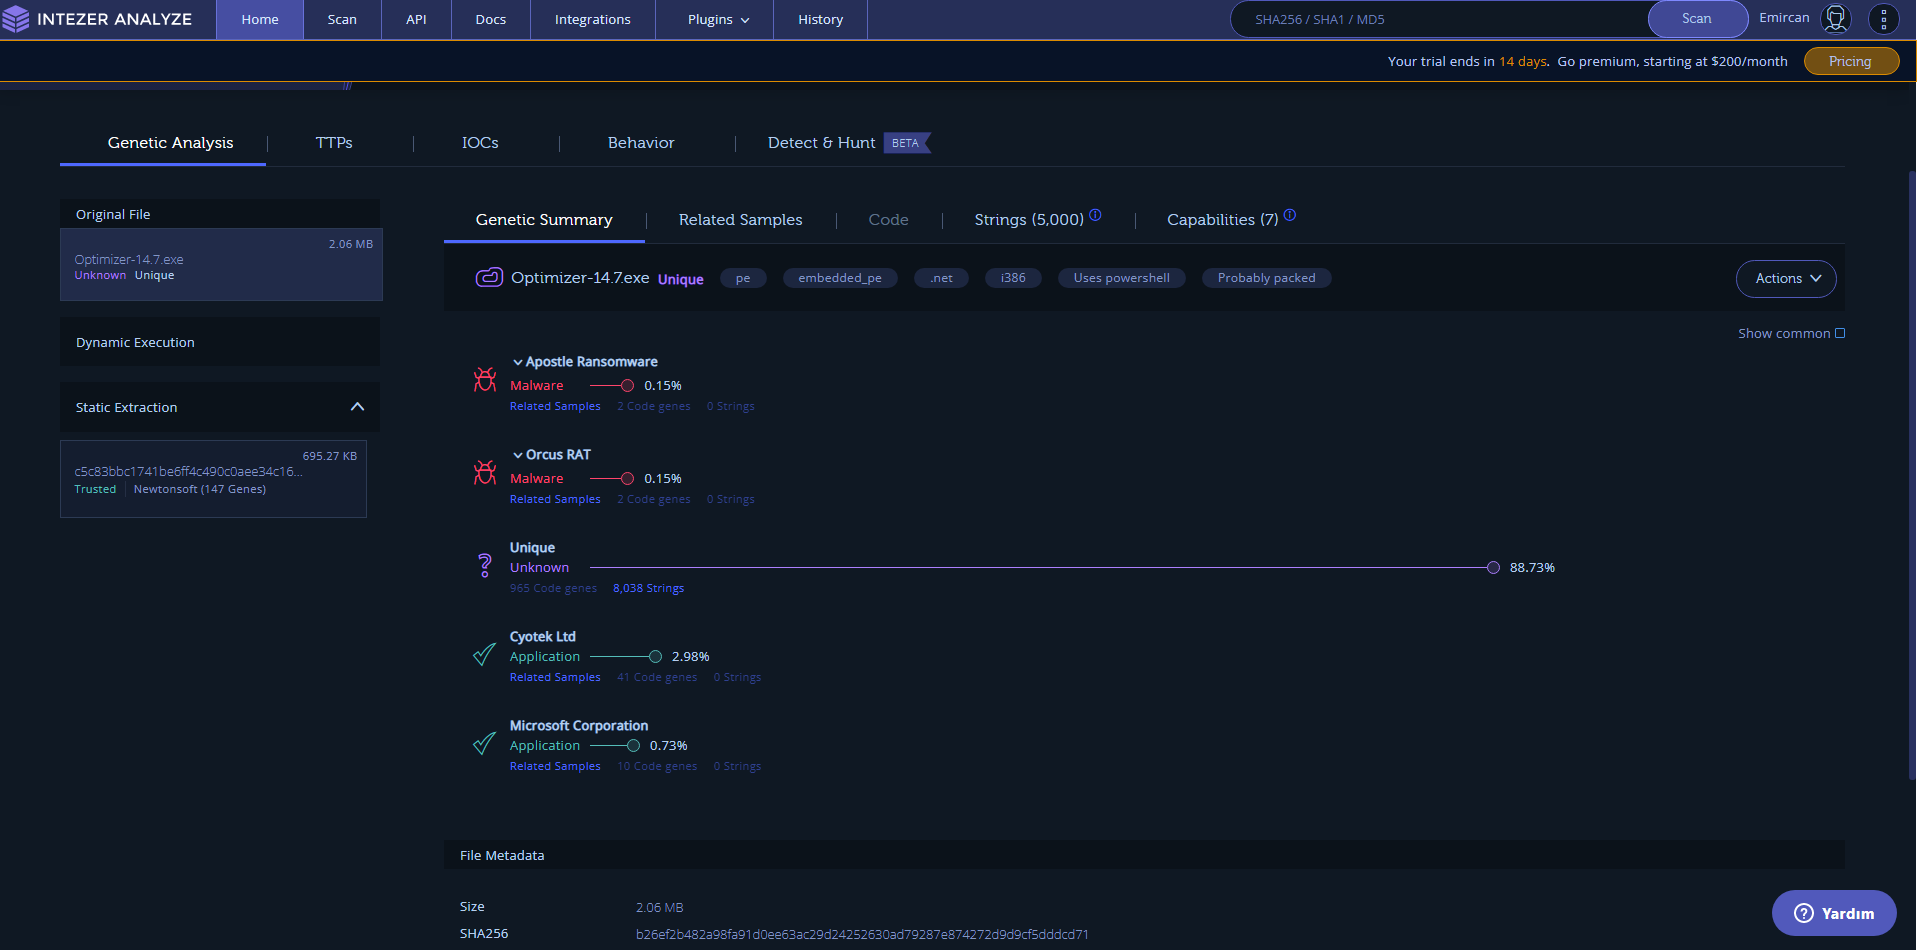
Task: Click the Cyotek Ltd 2.98% bar marker
Action: coord(655,656)
